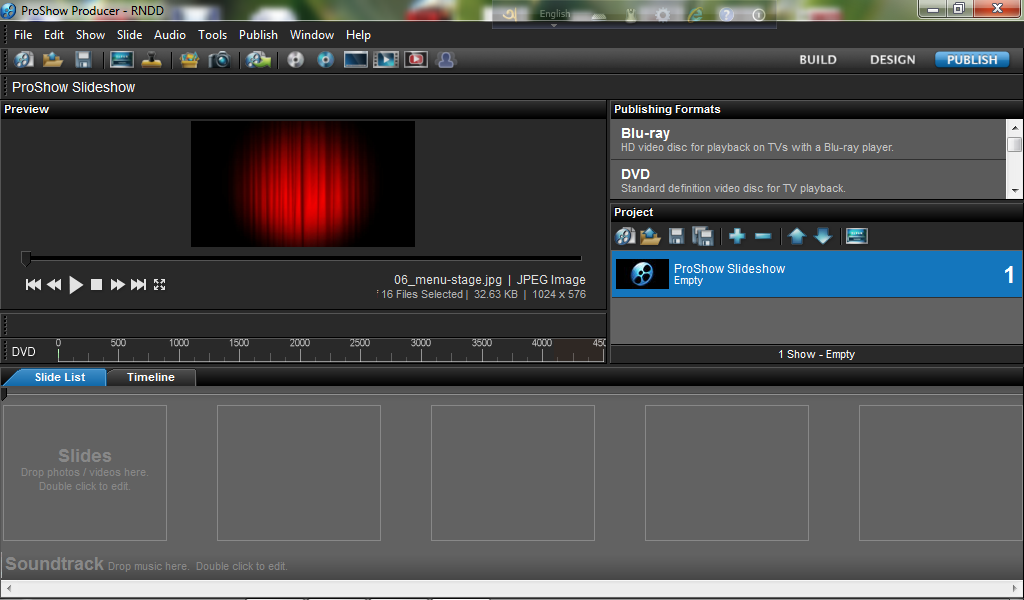
Task: Click the question mark help icon in language bar
Action: coord(726,15)
